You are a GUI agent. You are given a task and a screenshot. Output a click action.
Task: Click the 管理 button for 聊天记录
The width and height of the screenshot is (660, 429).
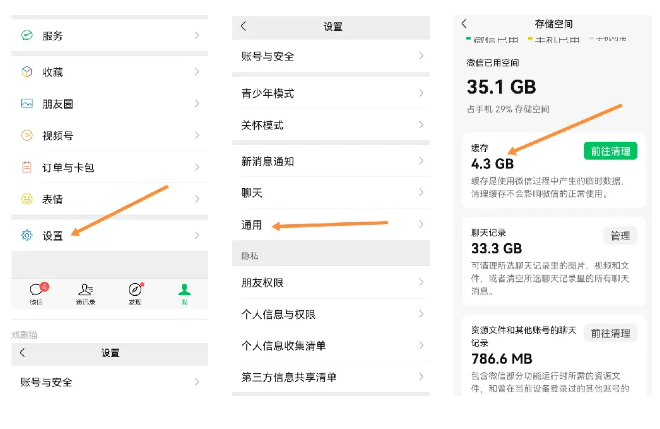(620, 236)
